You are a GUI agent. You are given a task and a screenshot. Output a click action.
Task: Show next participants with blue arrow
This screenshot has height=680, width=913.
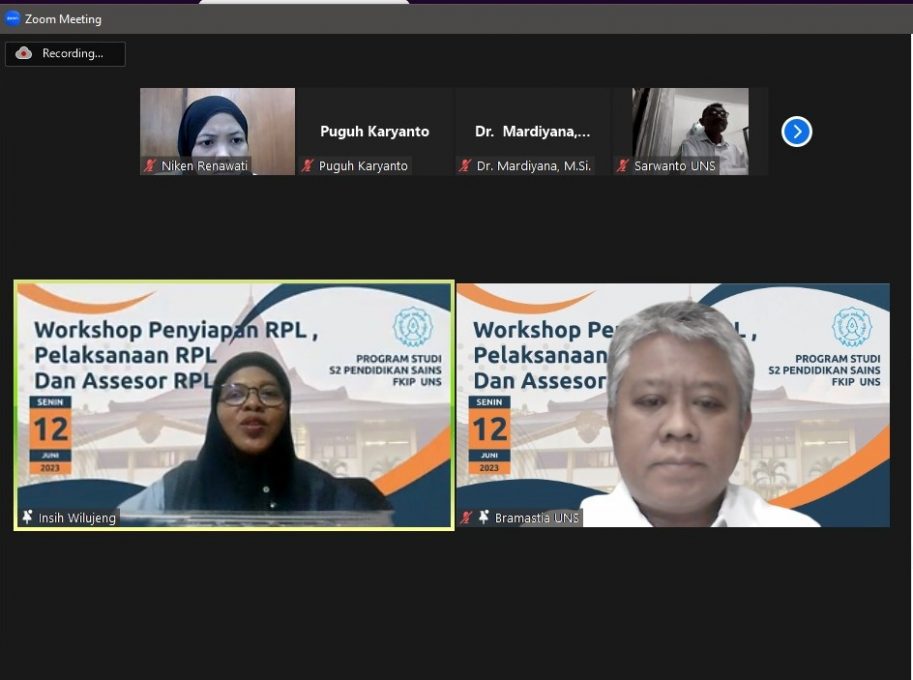coord(796,132)
